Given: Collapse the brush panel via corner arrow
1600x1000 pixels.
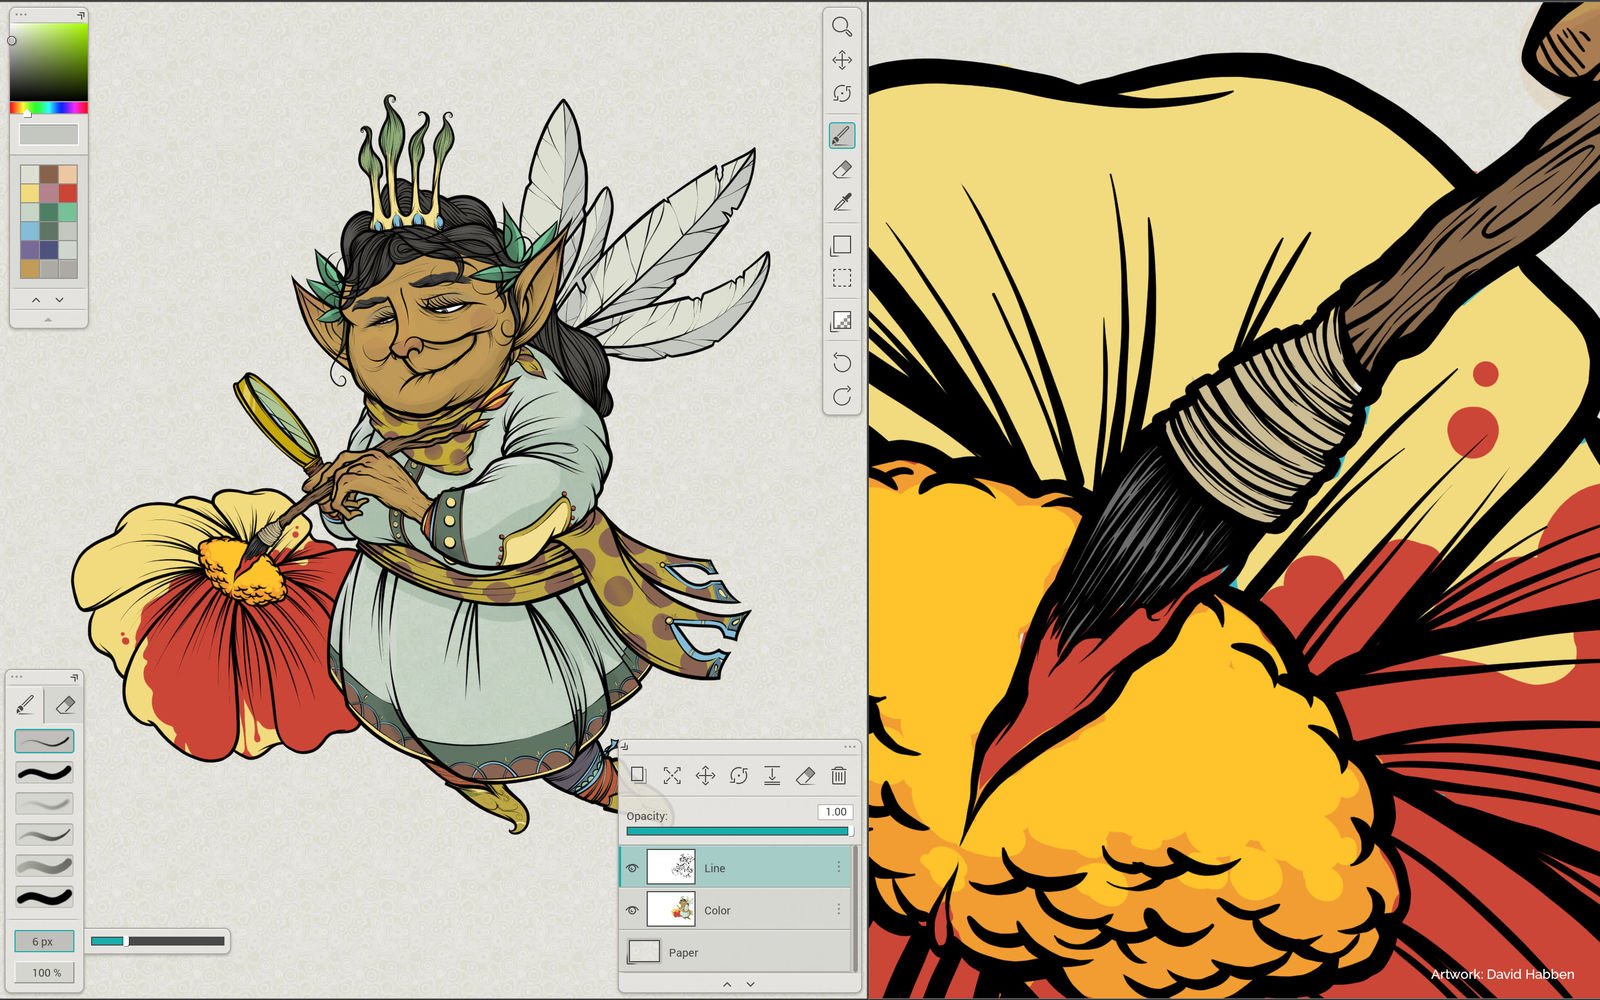Looking at the screenshot, I should coord(74,677).
